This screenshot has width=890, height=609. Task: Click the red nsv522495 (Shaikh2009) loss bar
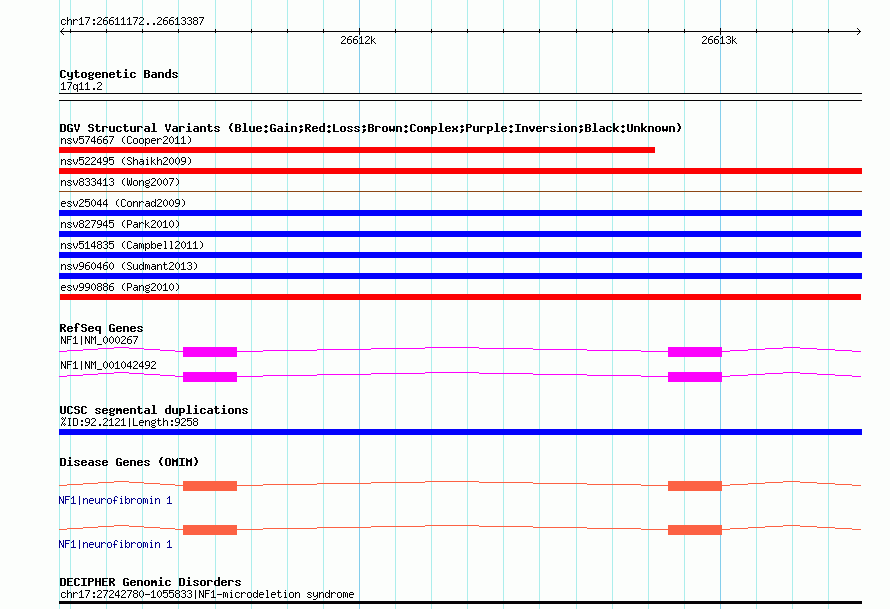click(x=460, y=171)
